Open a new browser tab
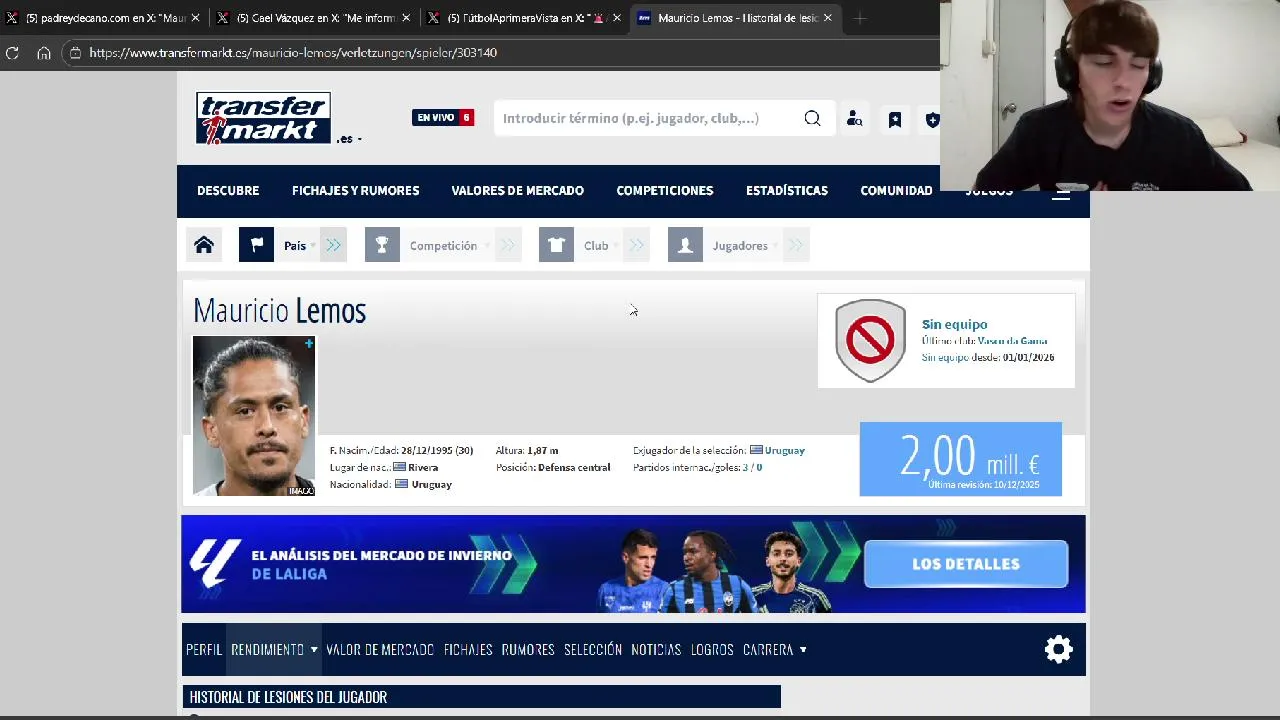This screenshot has width=1280, height=720. point(860,18)
